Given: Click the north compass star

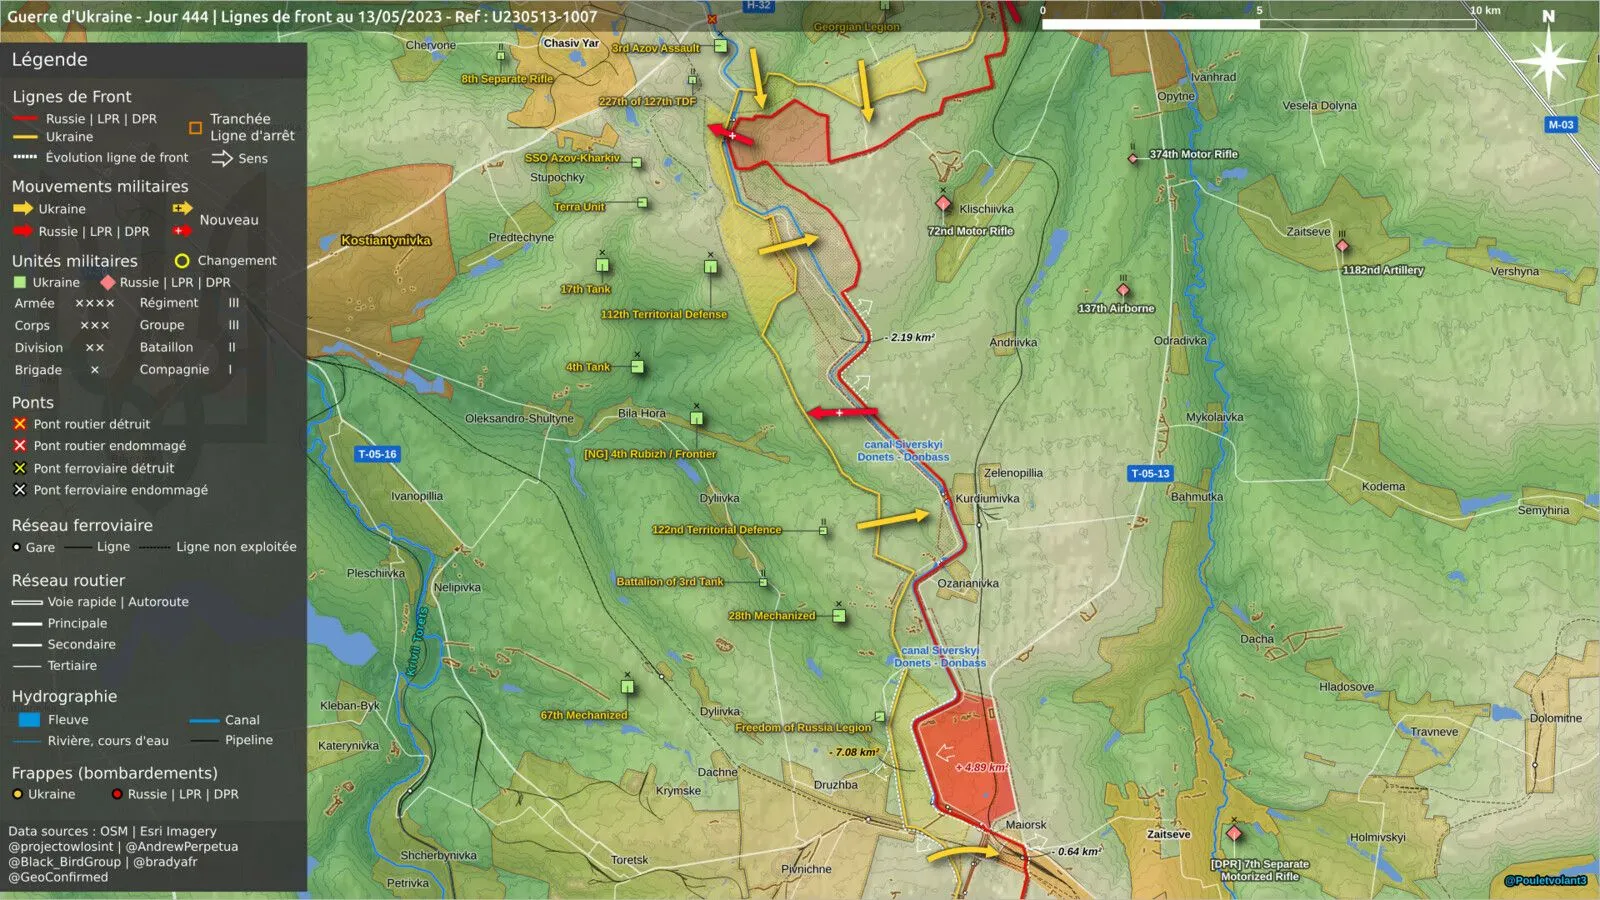Looking at the screenshot, I should (1548, 62).
